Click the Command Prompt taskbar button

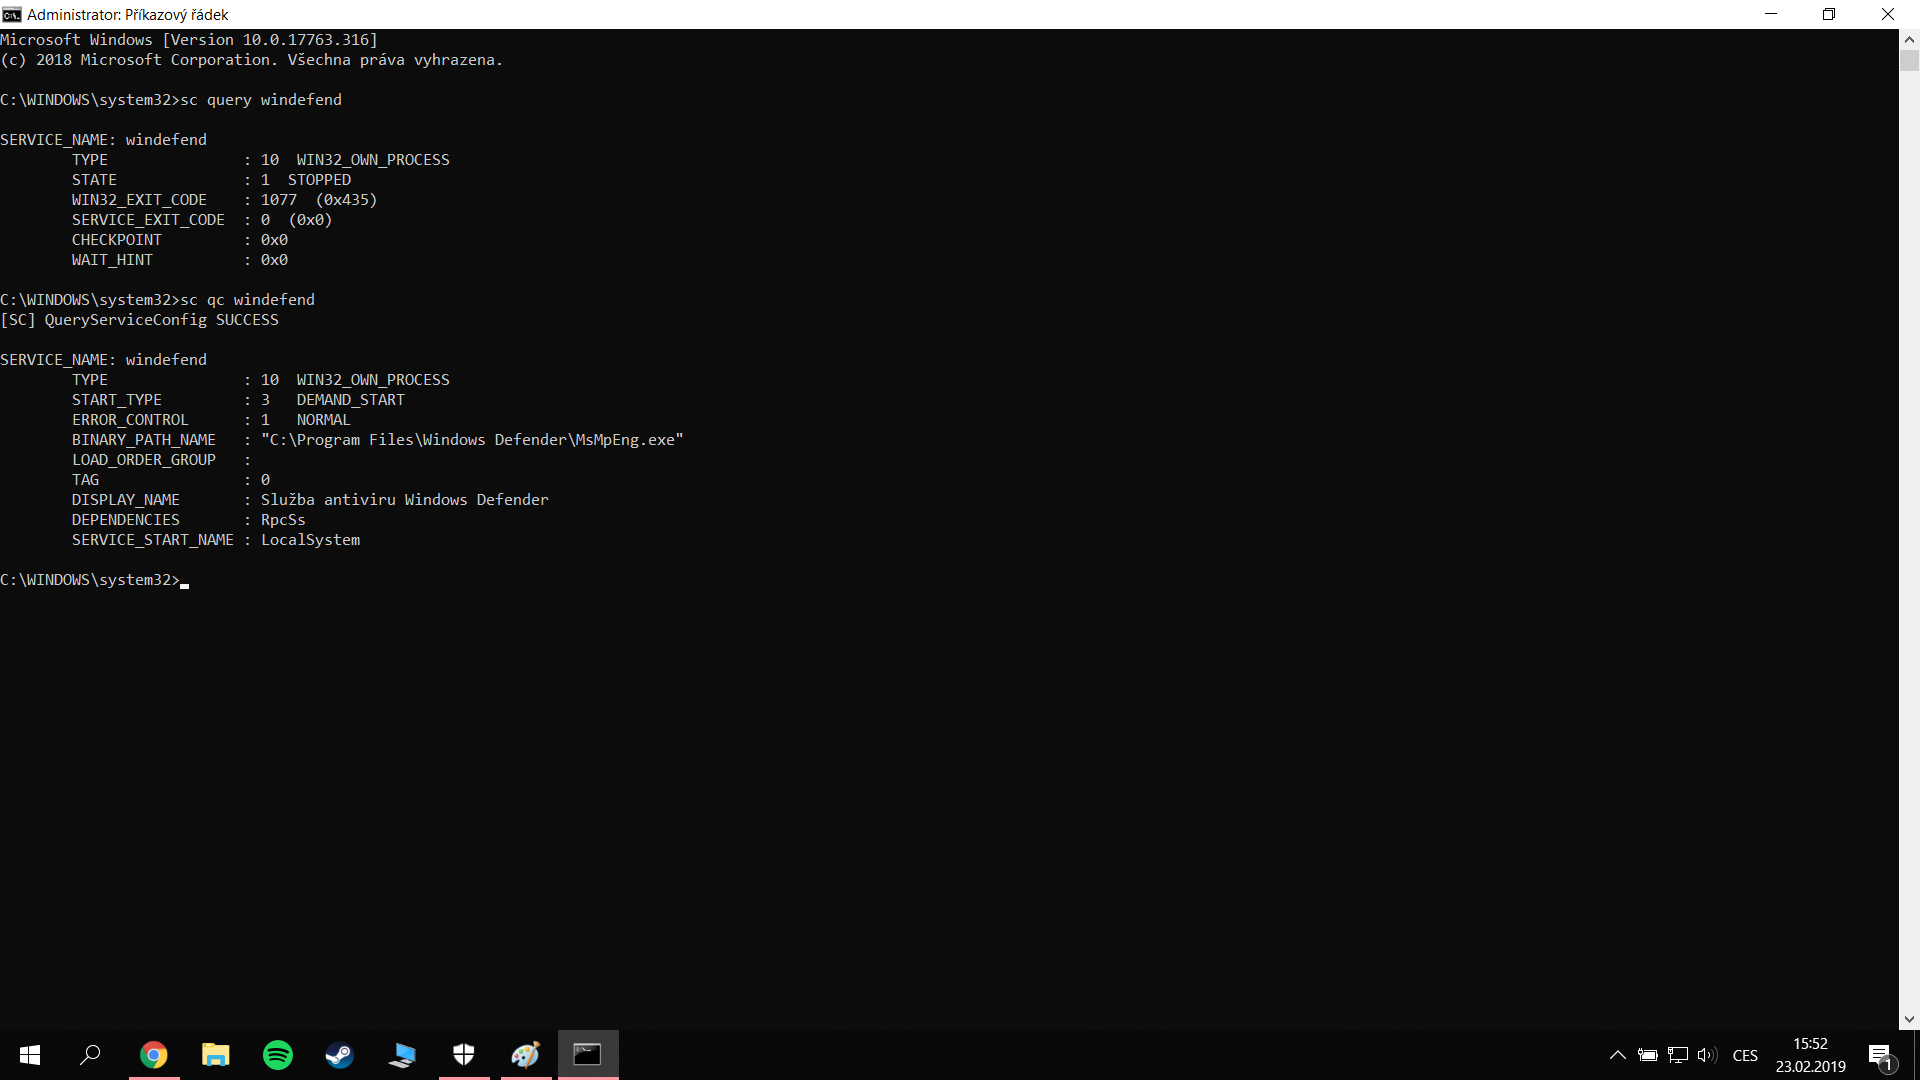click(x=587, y=1055)
